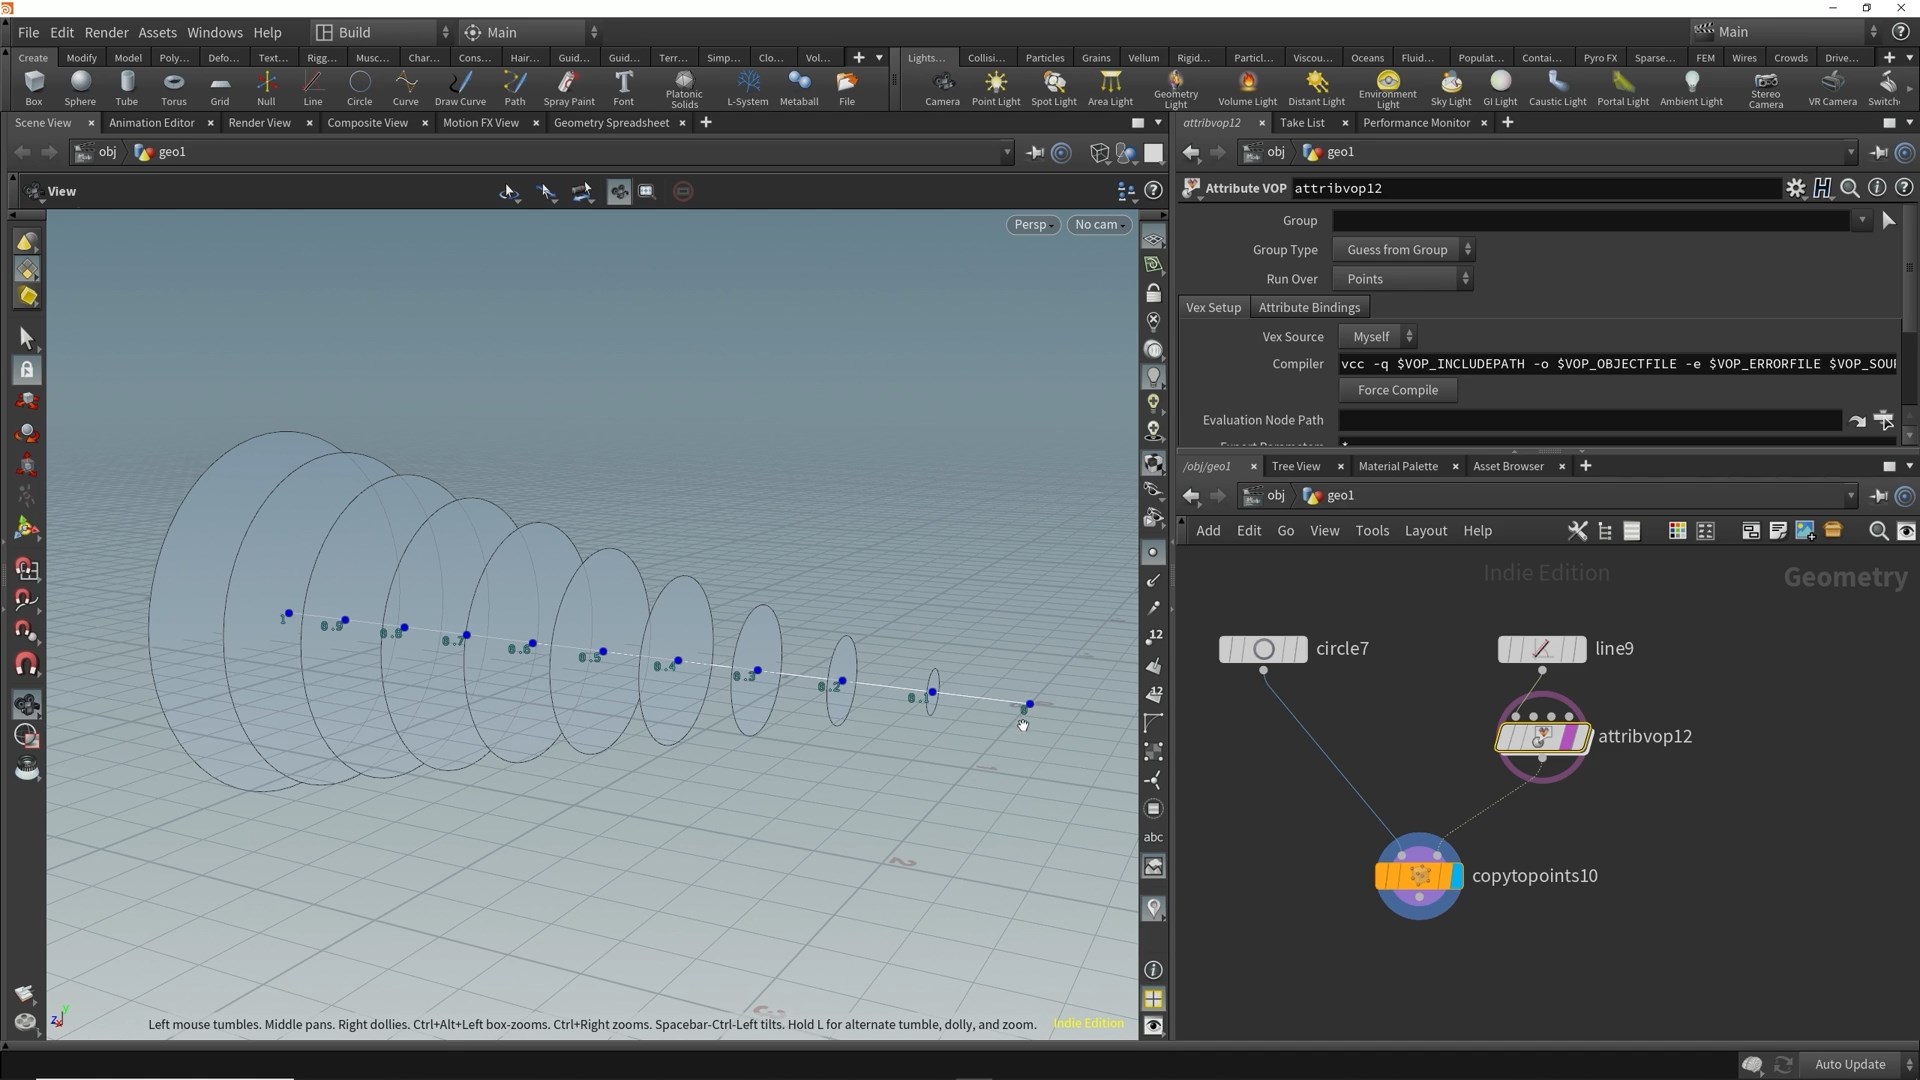This screenshot has height=1080, width=1920.
Task: Open network editor search magnifier
Action: coord(1878,531)
